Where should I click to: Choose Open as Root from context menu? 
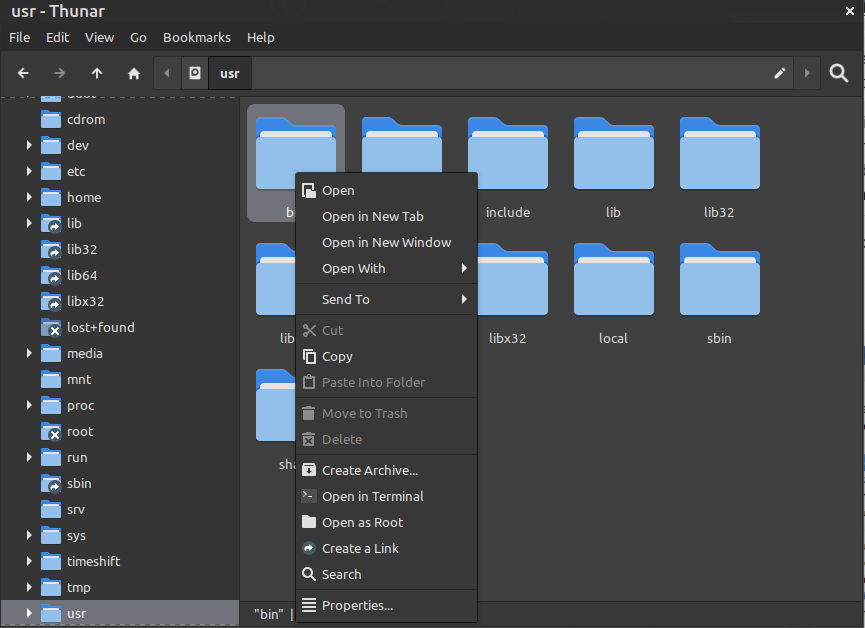386,522
